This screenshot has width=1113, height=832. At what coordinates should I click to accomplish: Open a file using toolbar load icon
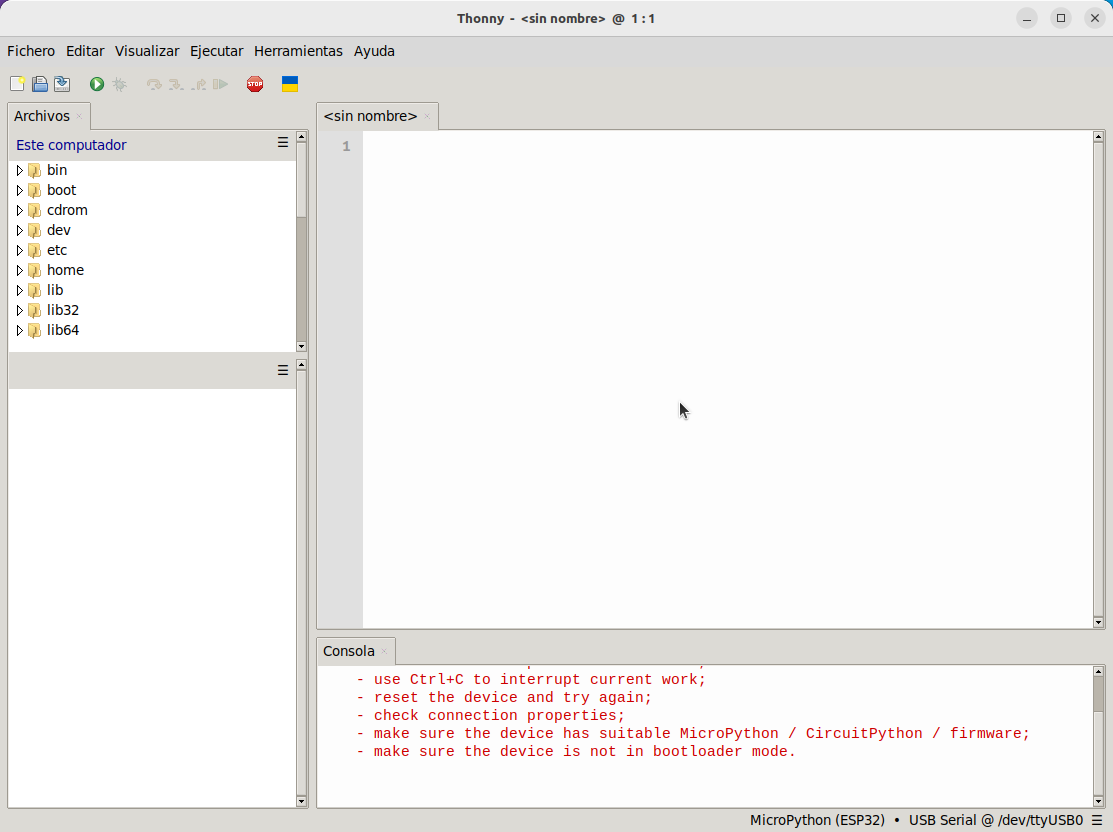40,84
